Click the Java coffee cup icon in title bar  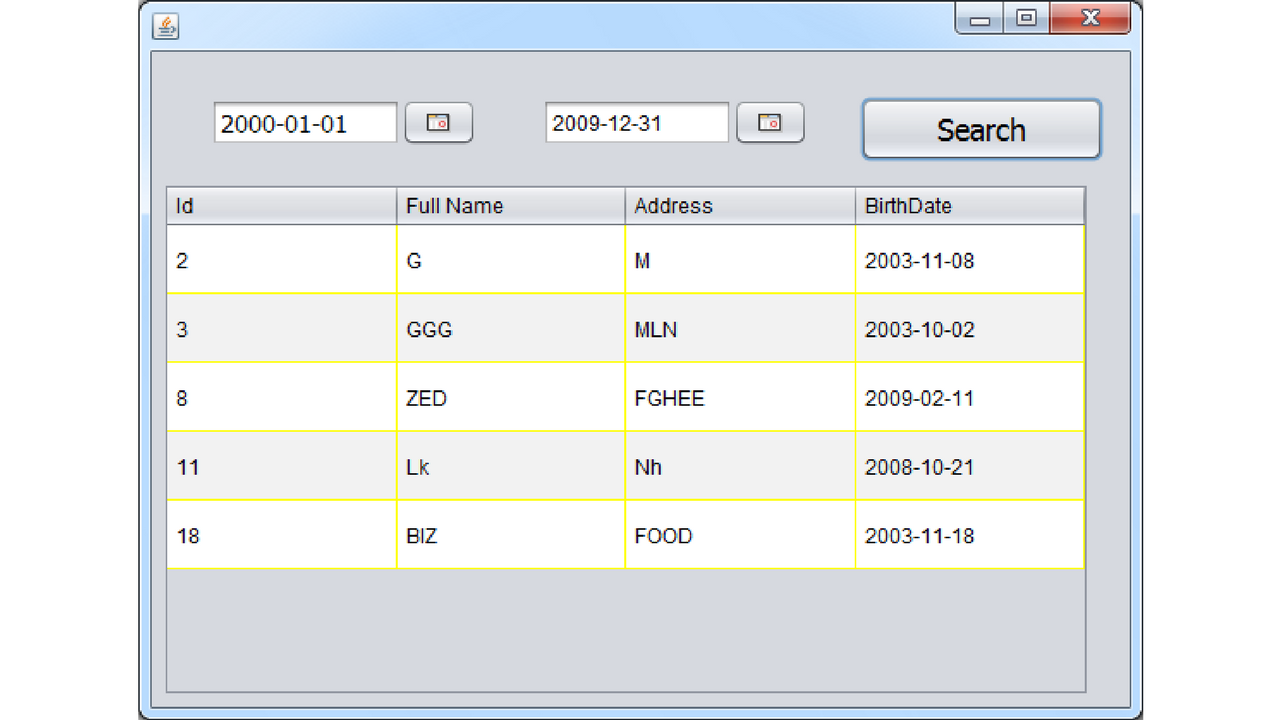pos(167,27)
